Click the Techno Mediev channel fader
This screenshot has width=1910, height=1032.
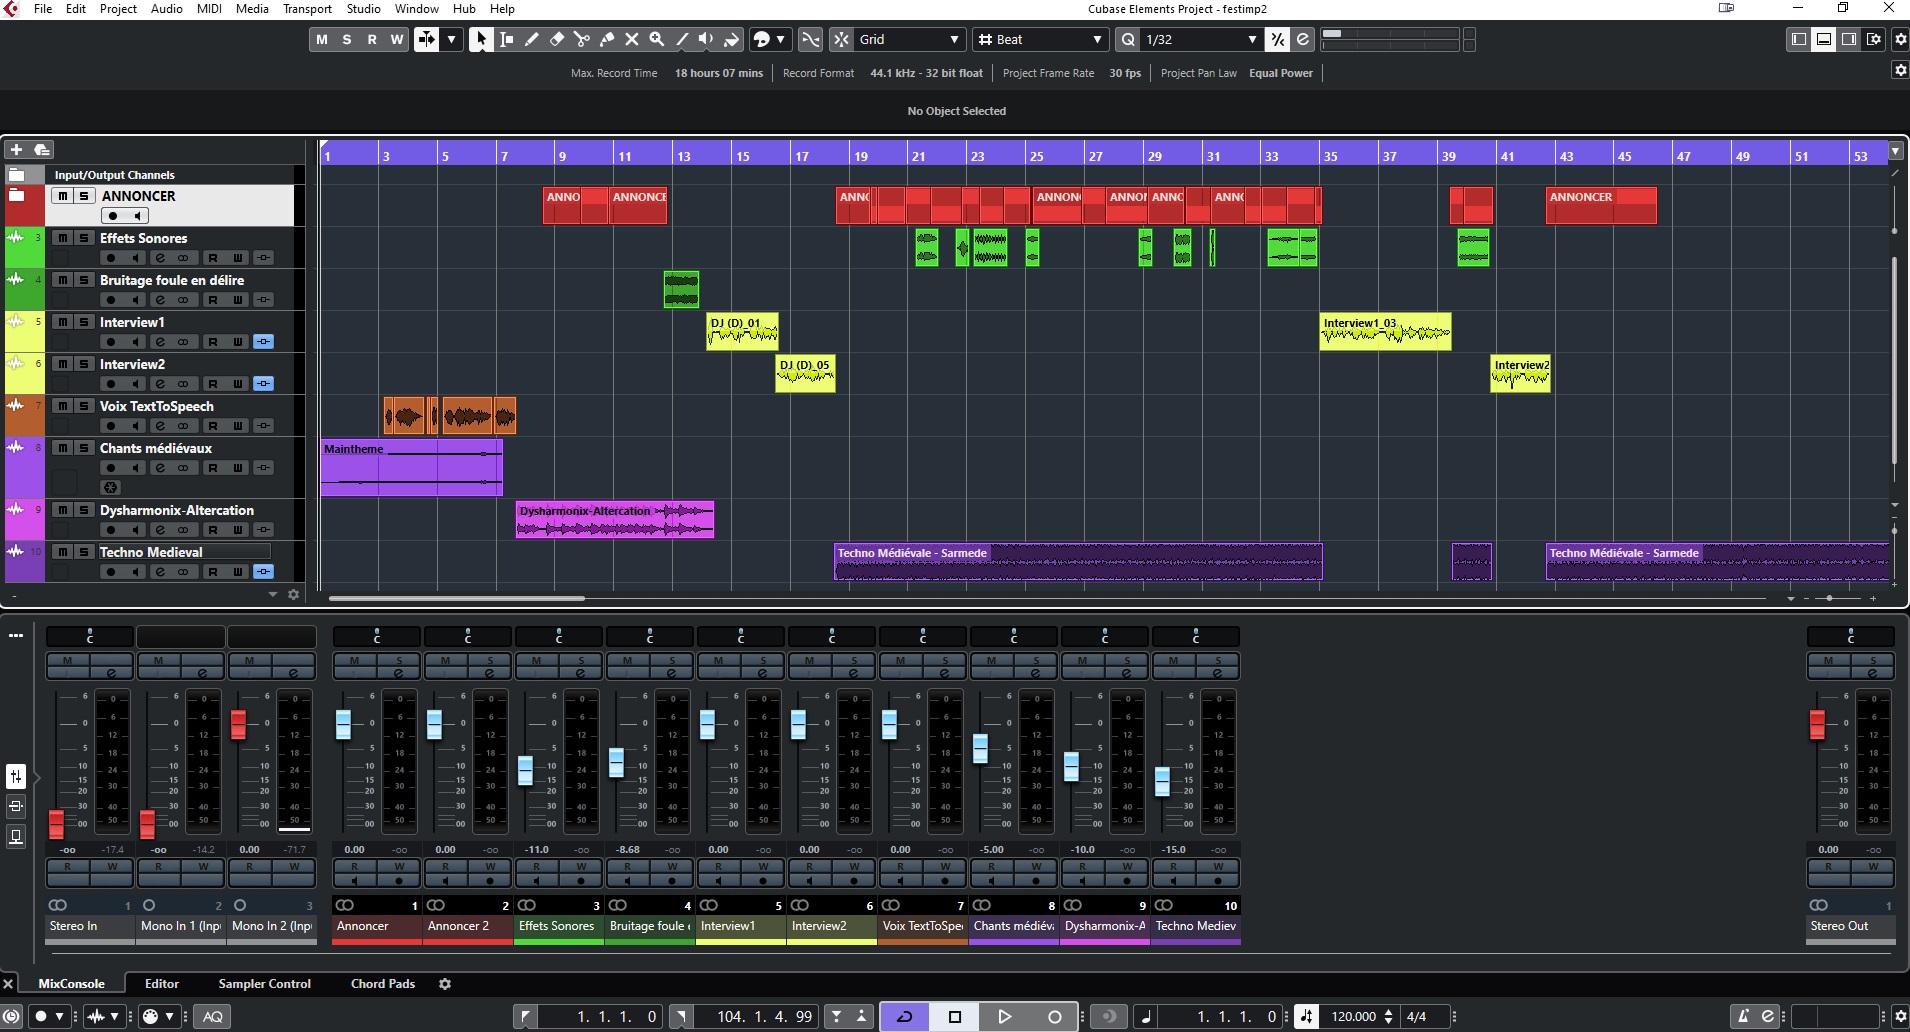click(x=1162, y=781)
